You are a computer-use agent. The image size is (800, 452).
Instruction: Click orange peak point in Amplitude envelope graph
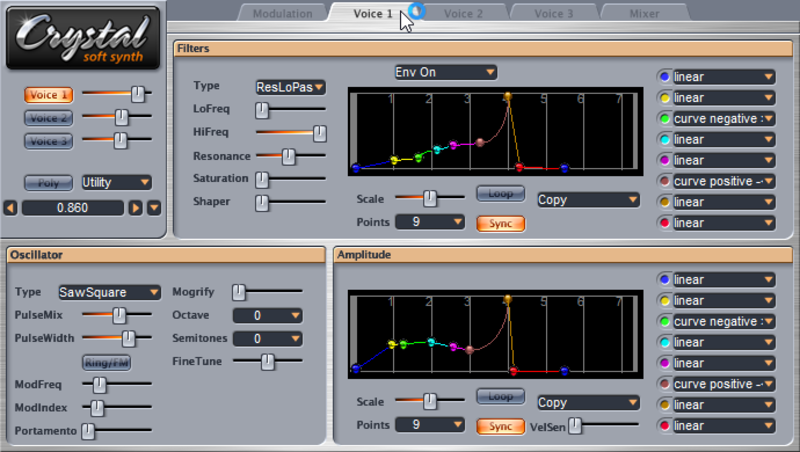[x=507, y=299]
